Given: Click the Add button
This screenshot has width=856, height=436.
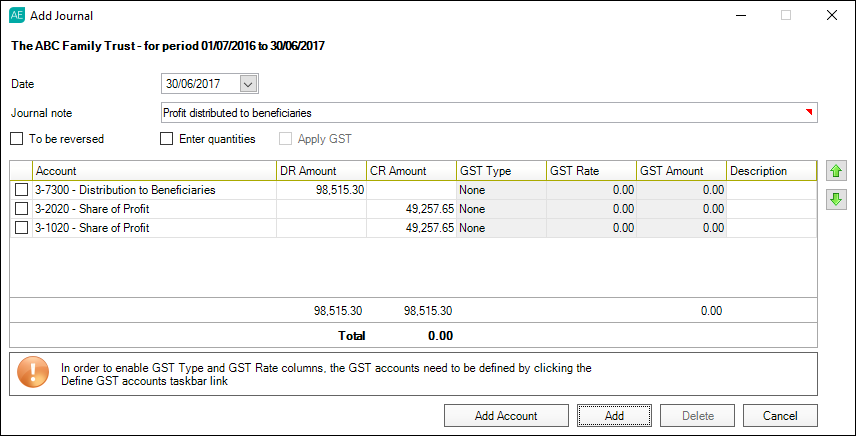Looking at the screenshot, I should click(614, 415).
